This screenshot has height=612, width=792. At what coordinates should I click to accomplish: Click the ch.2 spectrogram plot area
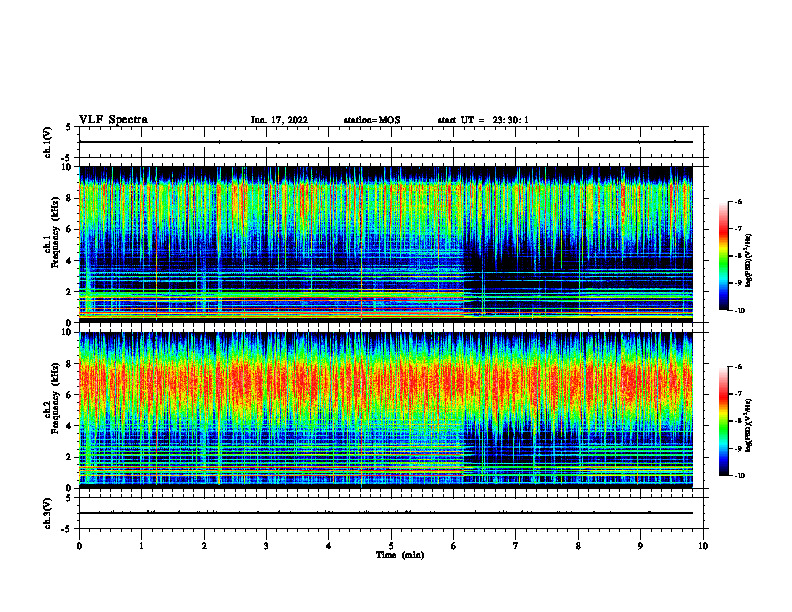point(386,410)
